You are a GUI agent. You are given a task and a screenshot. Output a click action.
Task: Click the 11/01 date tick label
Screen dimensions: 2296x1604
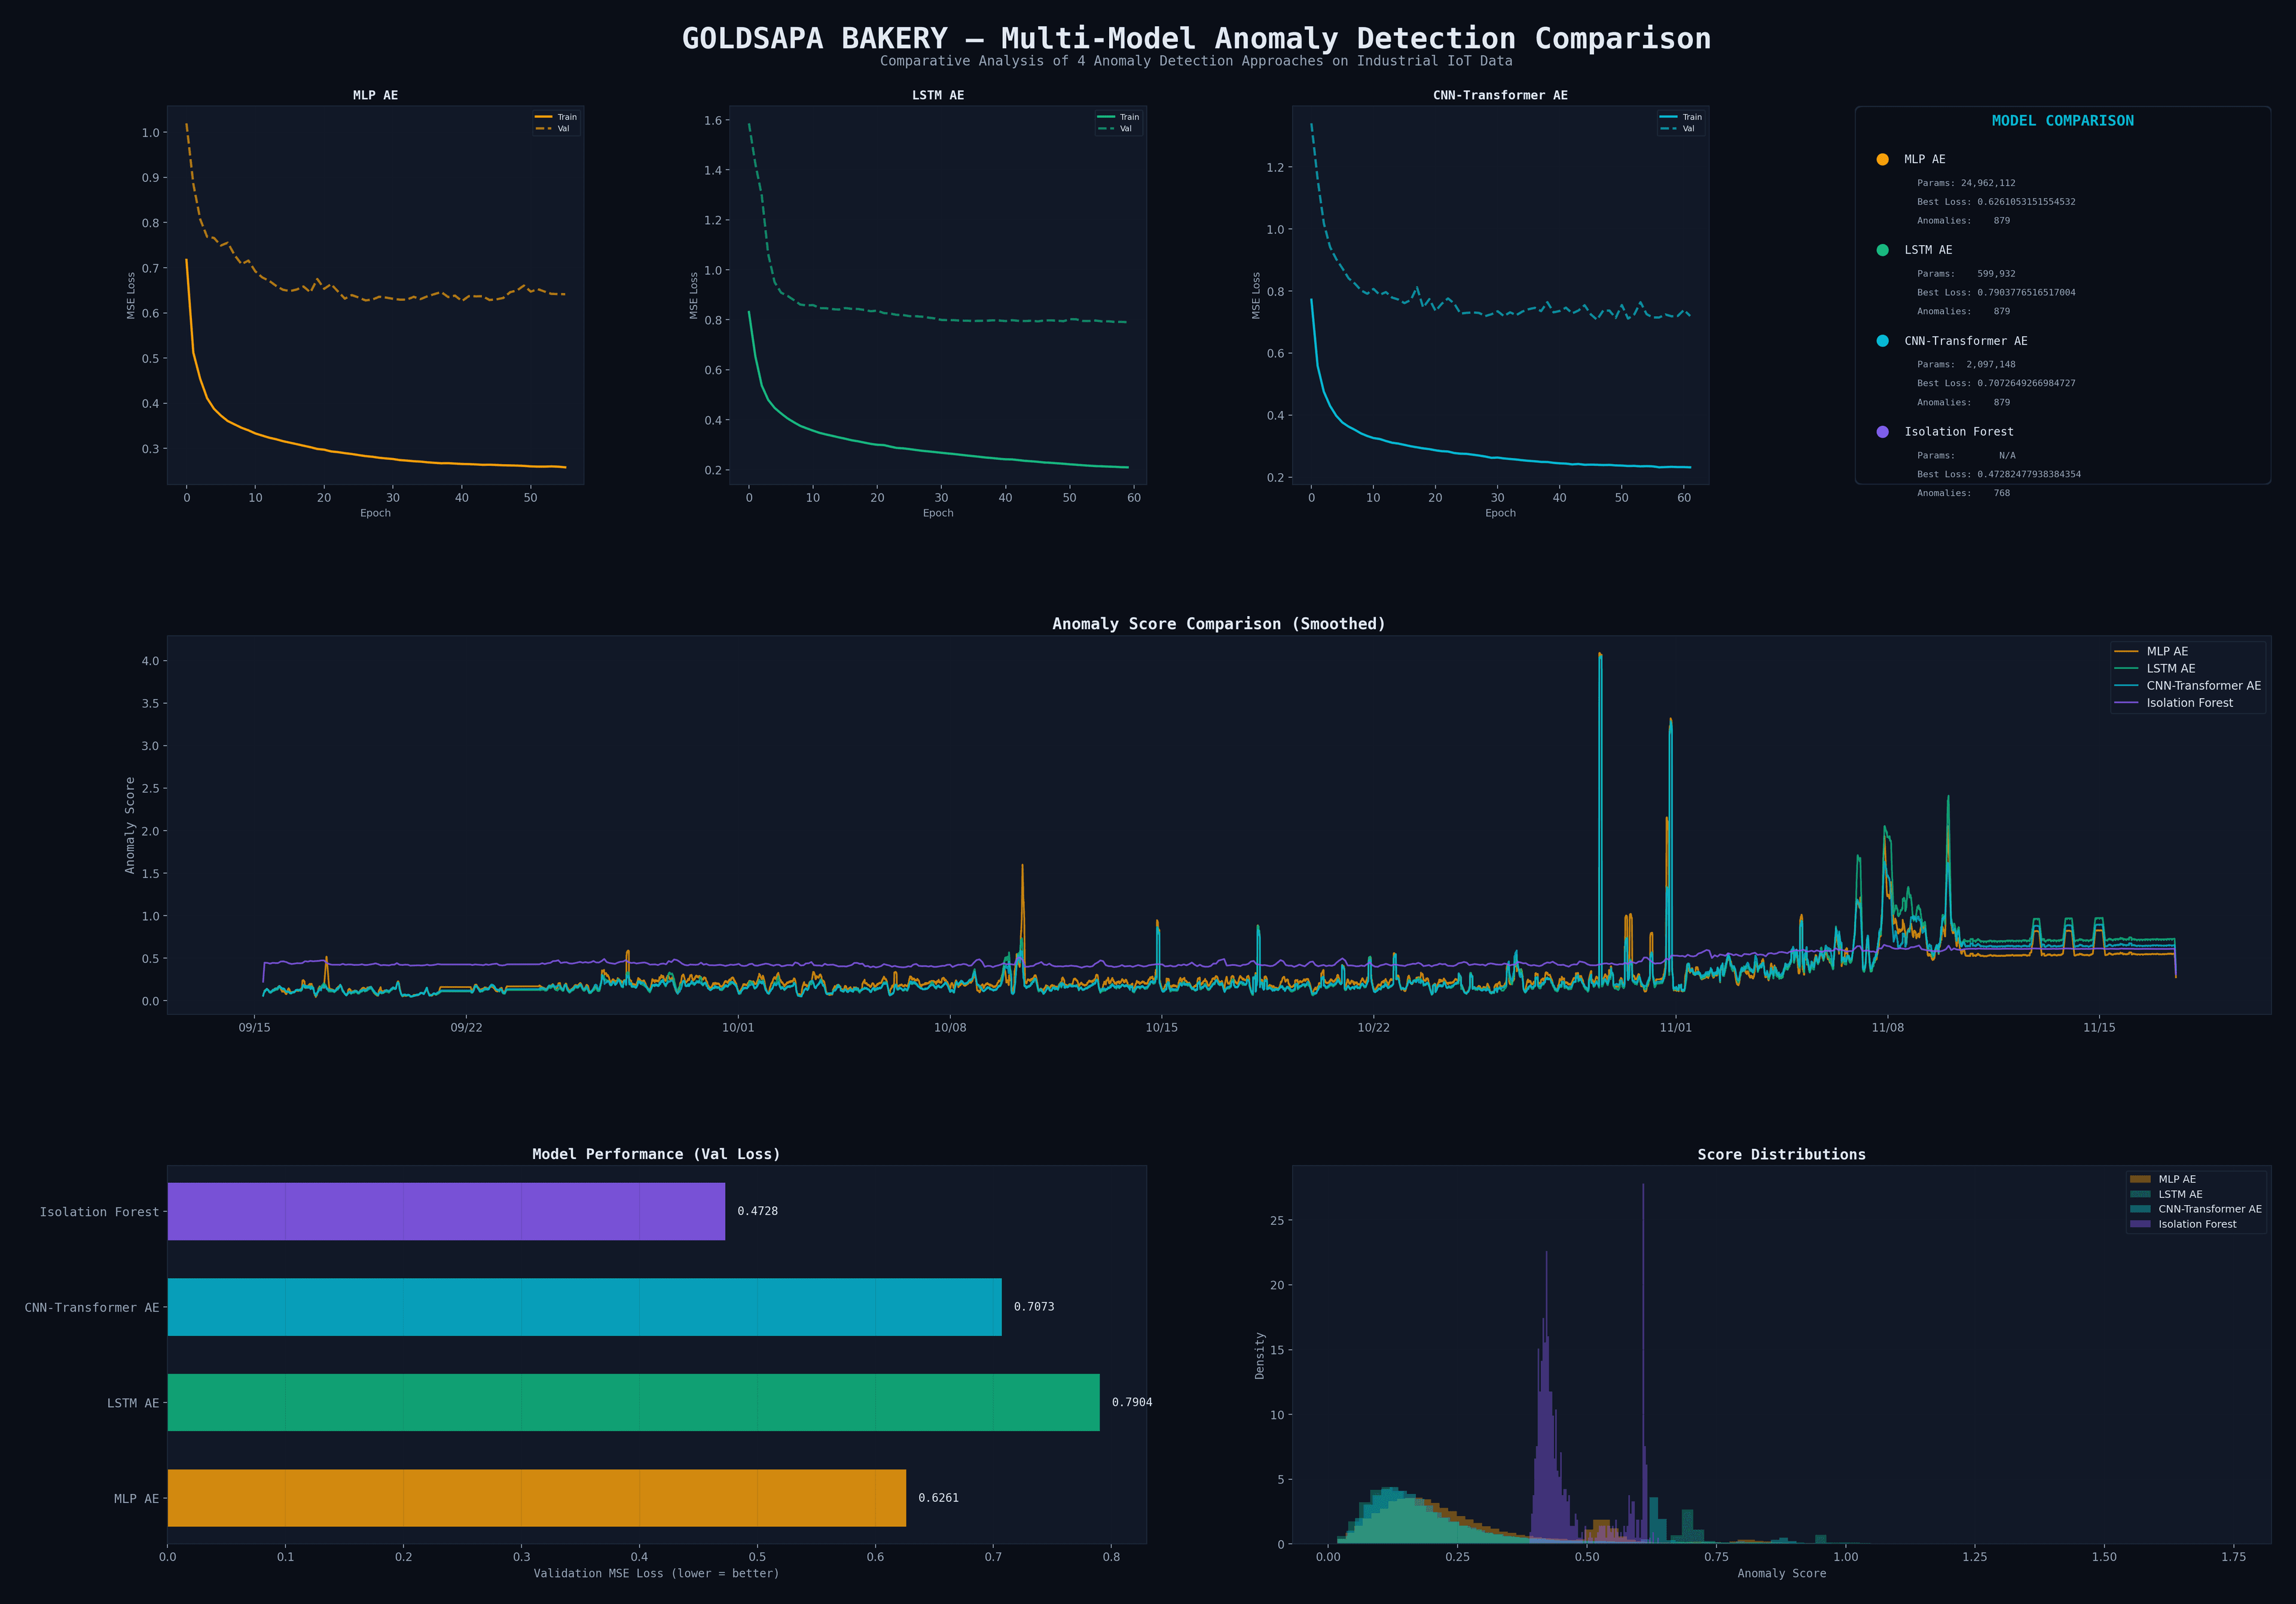click(1675, 1027)
